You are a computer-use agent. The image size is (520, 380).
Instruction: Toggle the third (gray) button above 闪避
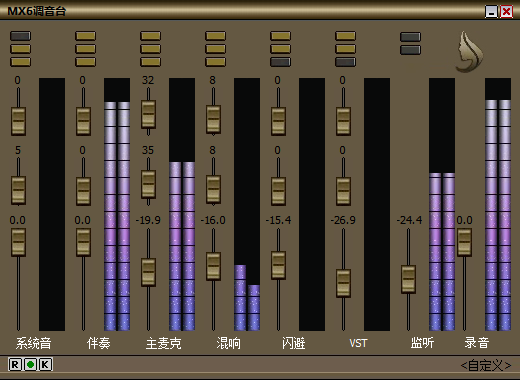tap(280, 62)
